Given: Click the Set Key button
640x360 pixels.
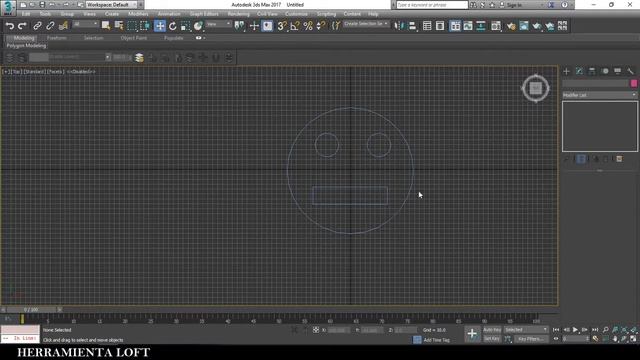Looking at the screenshot, I should (492, 339).
